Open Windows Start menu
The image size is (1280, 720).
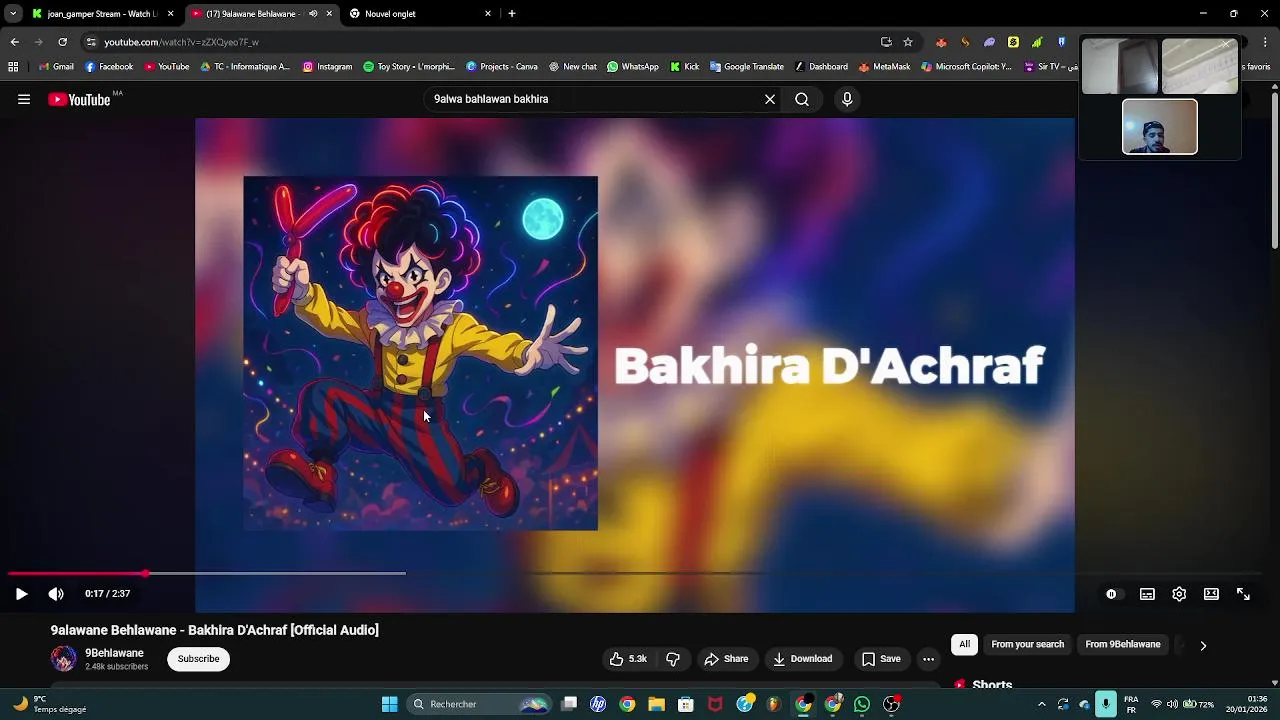[389, 704]
